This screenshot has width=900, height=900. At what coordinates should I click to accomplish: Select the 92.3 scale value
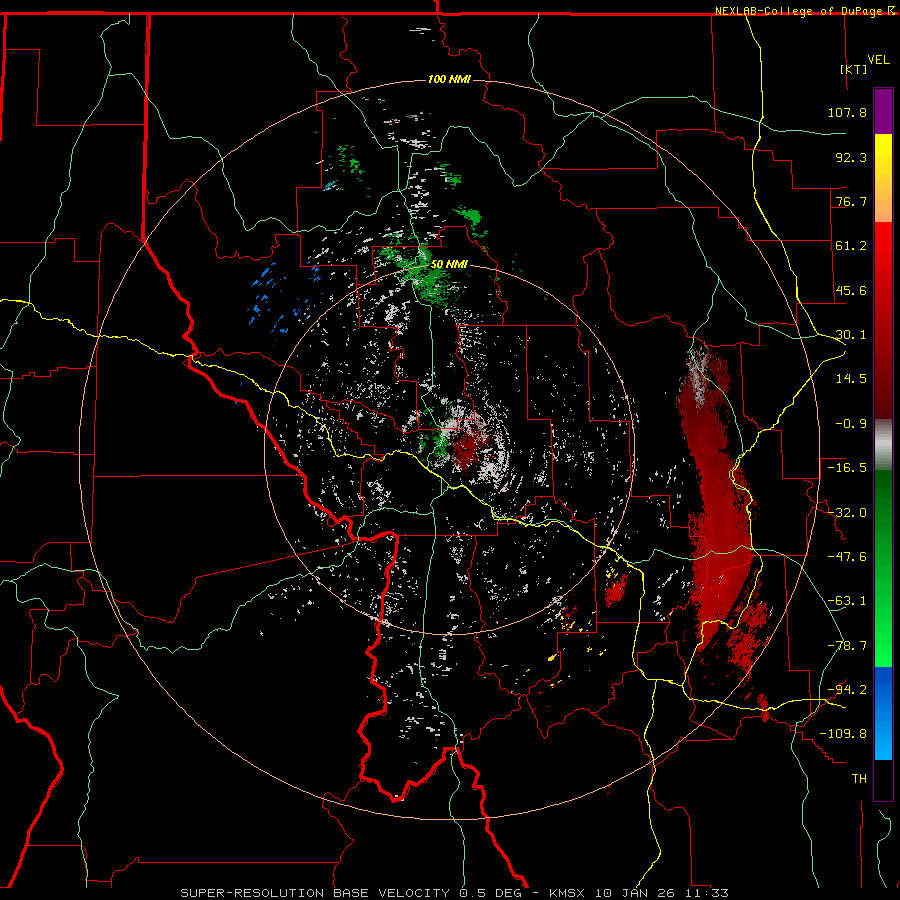[x=851, y=157]
